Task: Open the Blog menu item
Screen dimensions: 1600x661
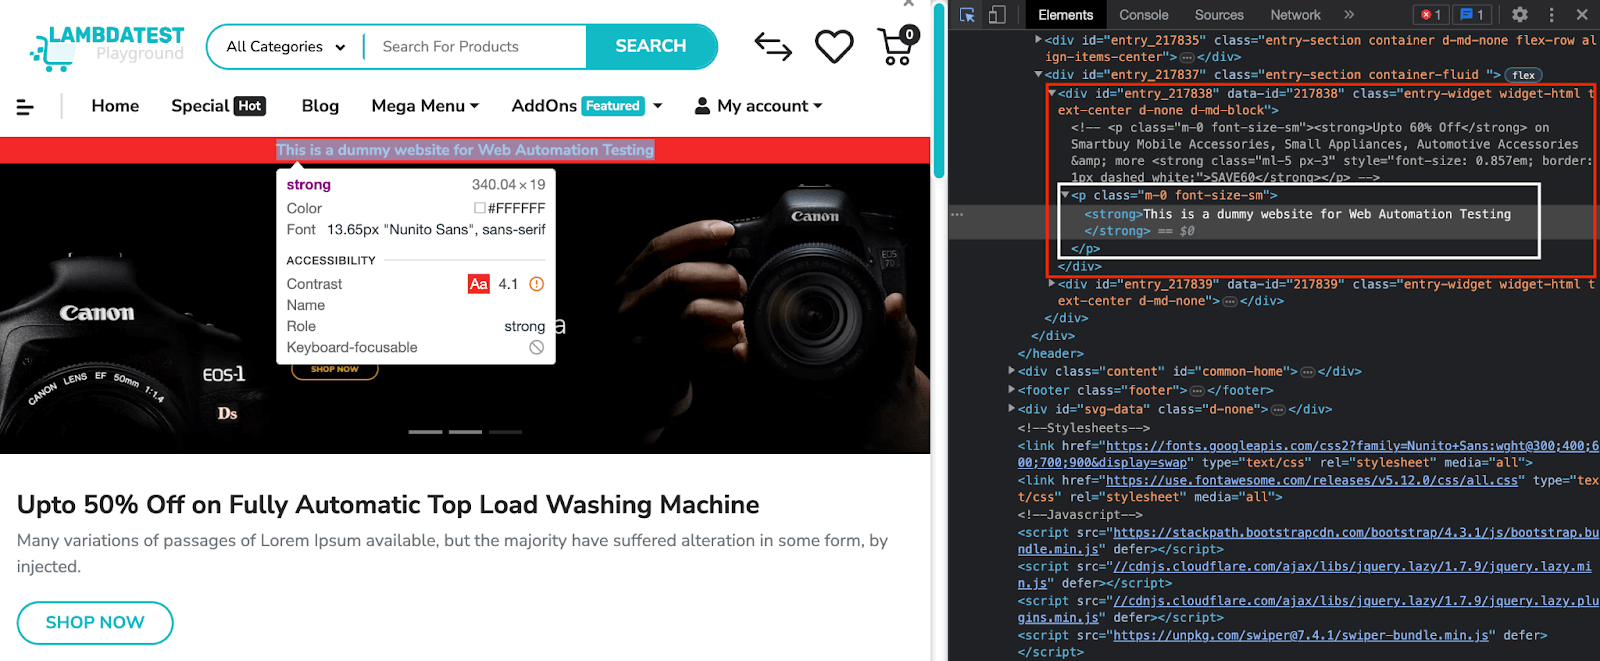Action: (320, 106)
